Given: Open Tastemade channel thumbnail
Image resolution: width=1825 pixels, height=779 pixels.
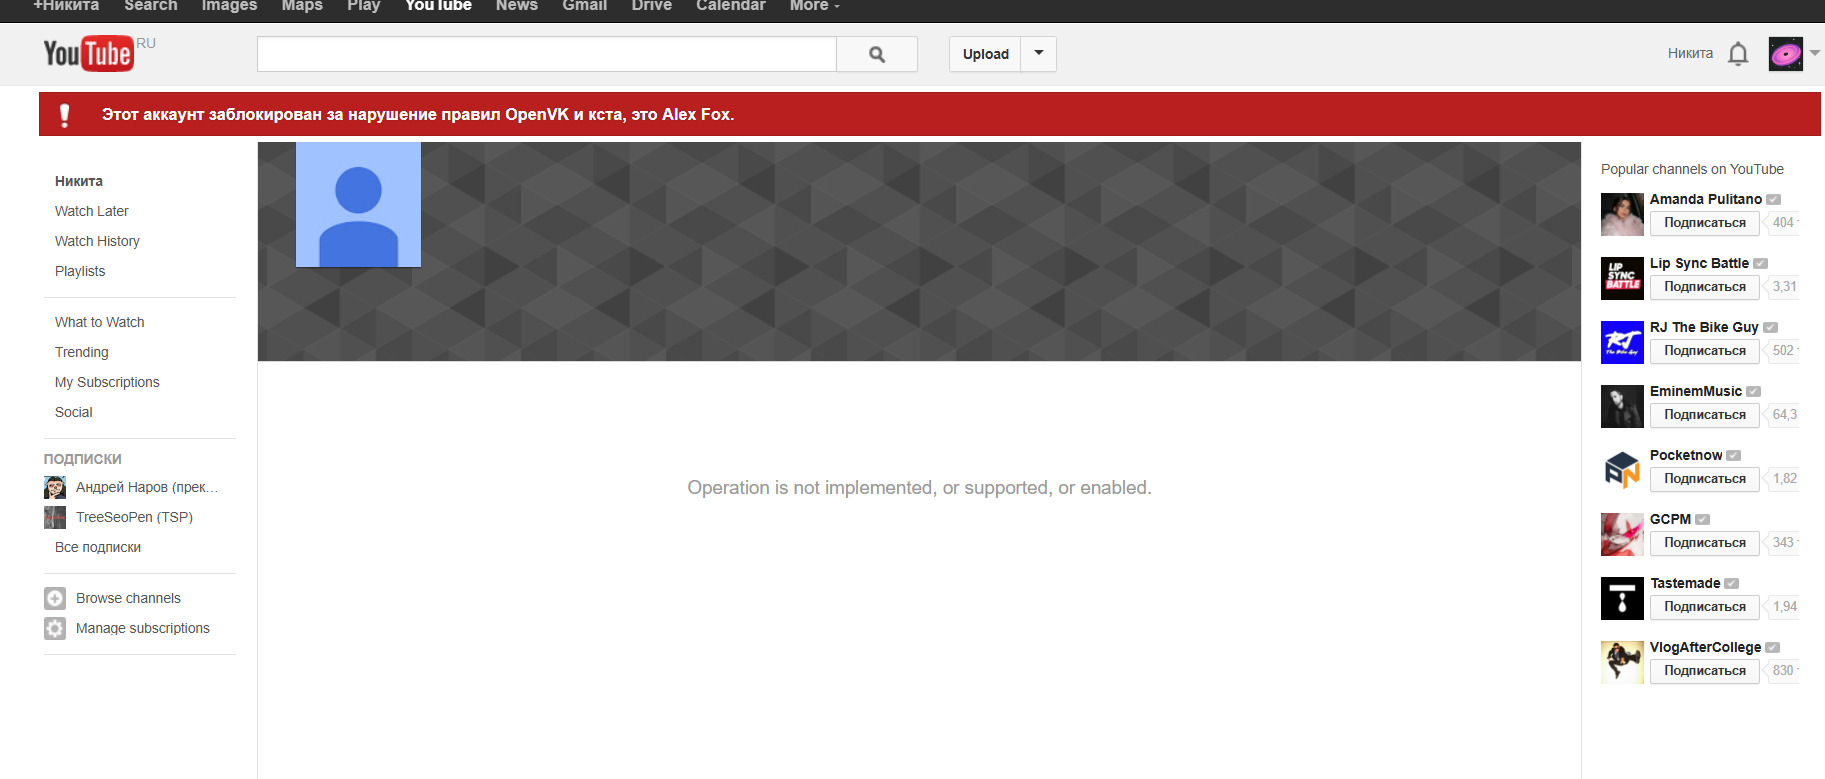Looking at the screenshot, I should [1622, 598].
